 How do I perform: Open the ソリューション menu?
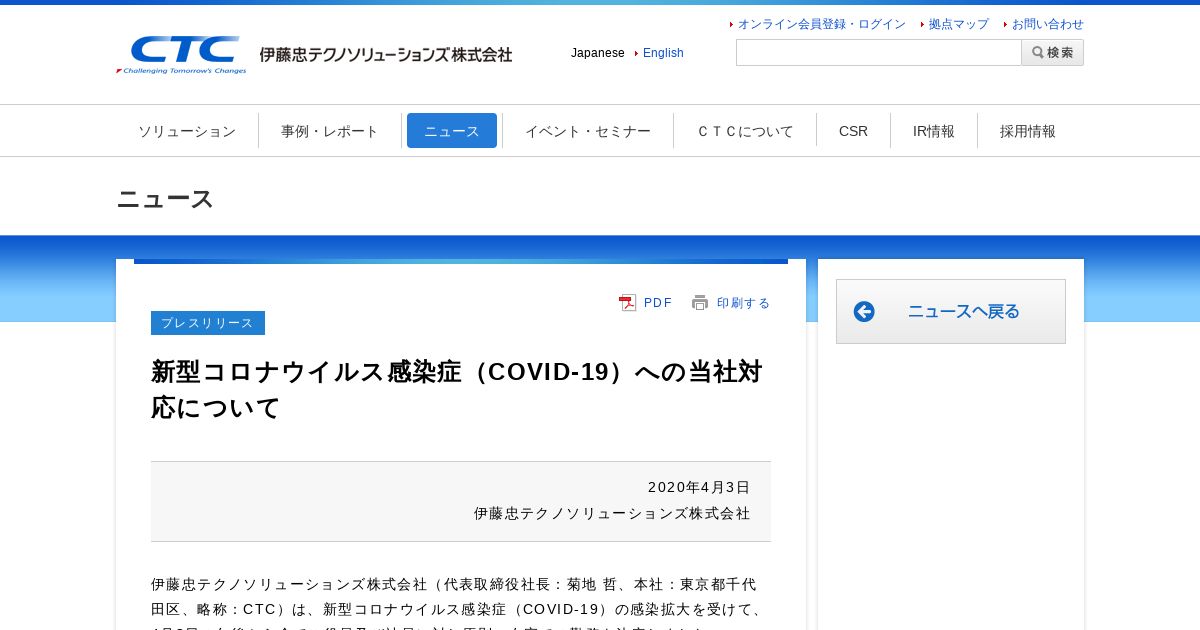pyautogui.click(x=187, y=131)
